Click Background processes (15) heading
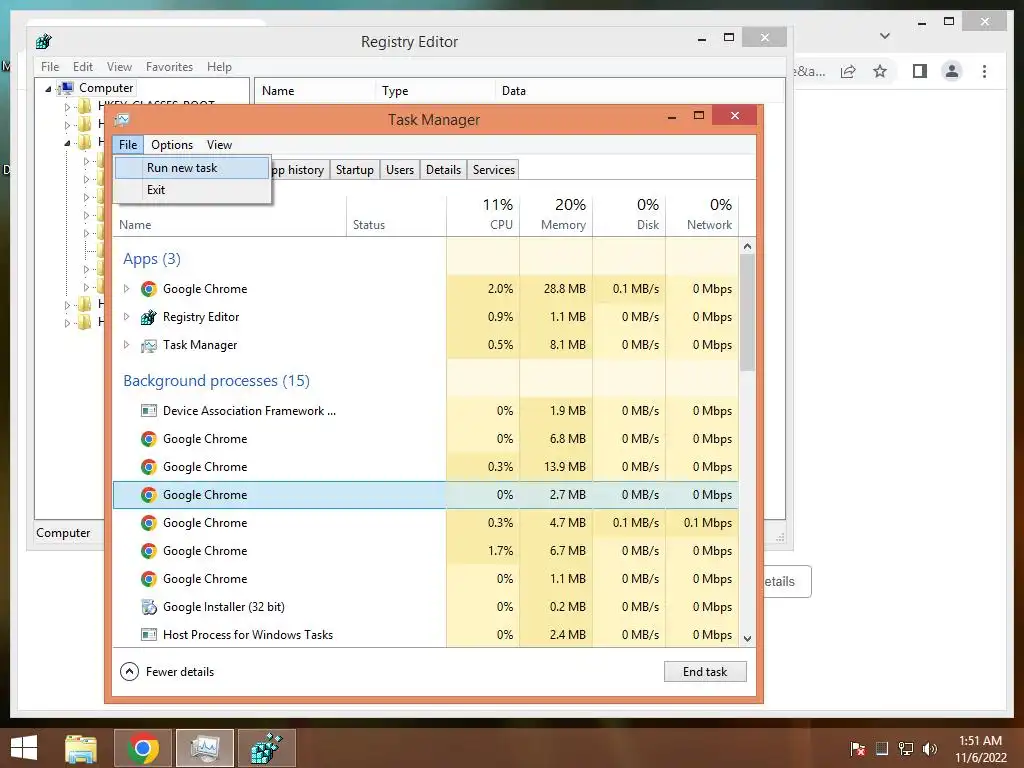The width and height of the screenshot is (1024, 768). 216,381
